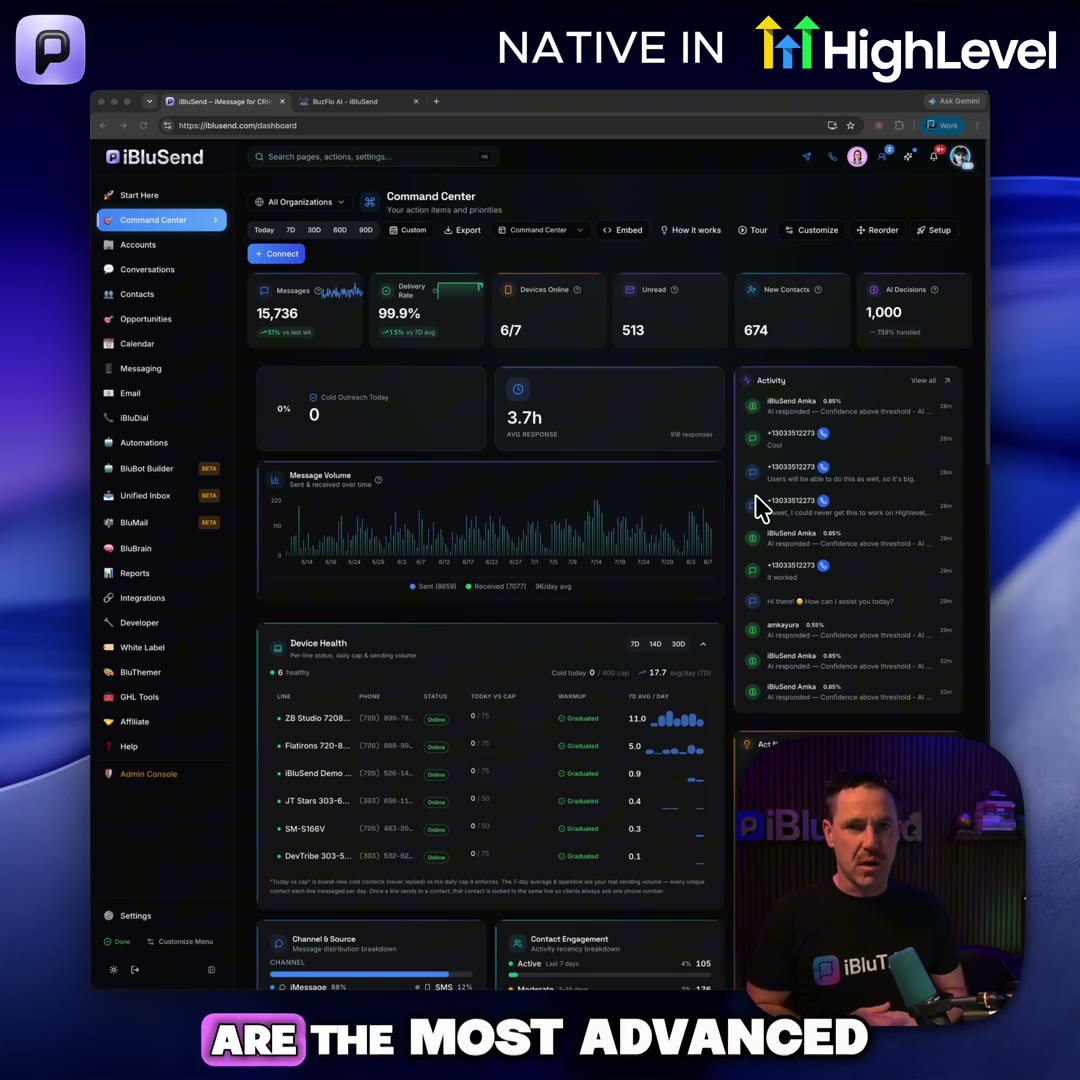Viewport: 1080px width, 1080px height.
Task: Click the browser address bar URL
Action: pyautogui.click(x=238, y=125)
